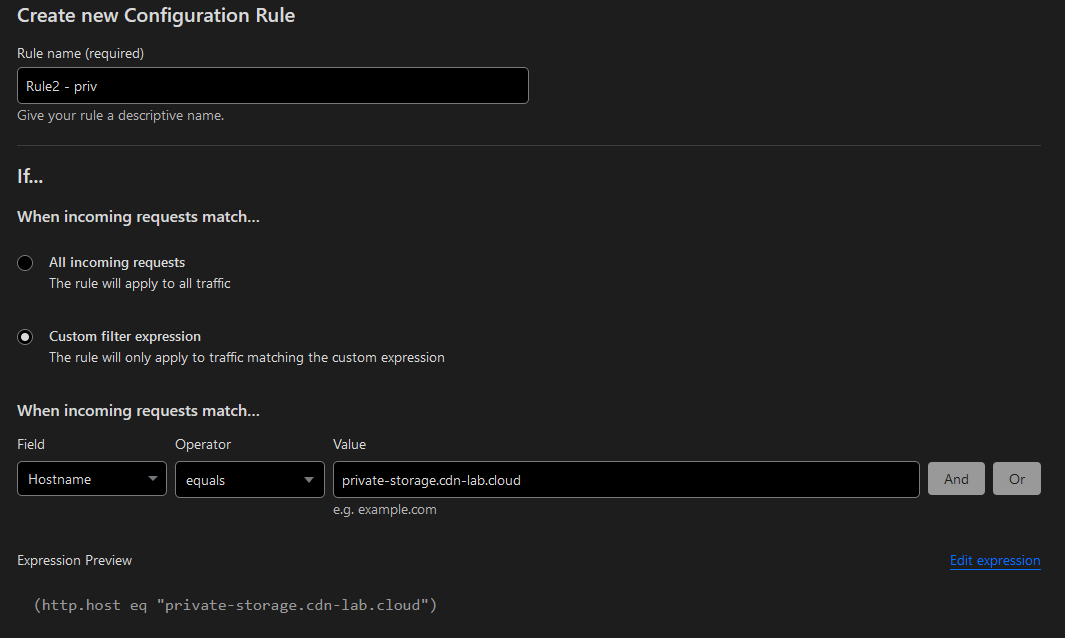Select the All incoming requests radio button
Image resolution: width=1065 pixels, height=638 pixels.
pyautogui.click(x=26, y=263)
